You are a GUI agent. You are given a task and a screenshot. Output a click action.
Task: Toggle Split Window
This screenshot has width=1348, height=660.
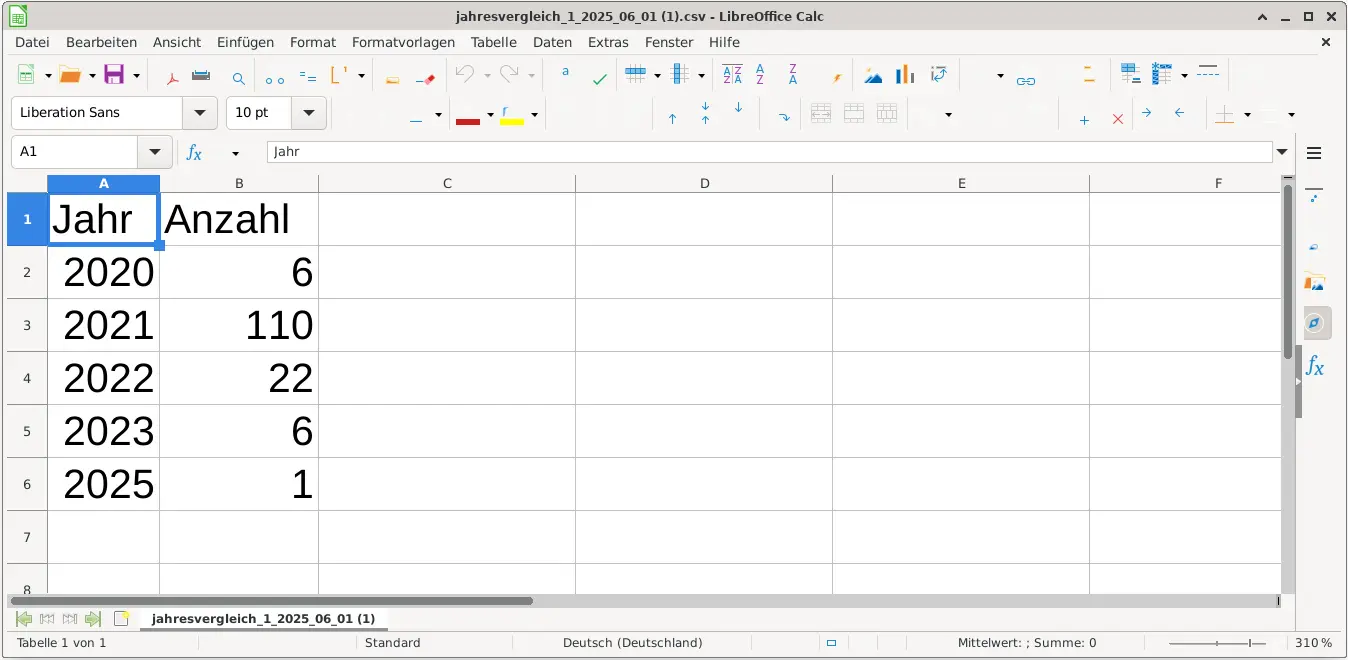pyautogui.click(x=1208, y=73)
